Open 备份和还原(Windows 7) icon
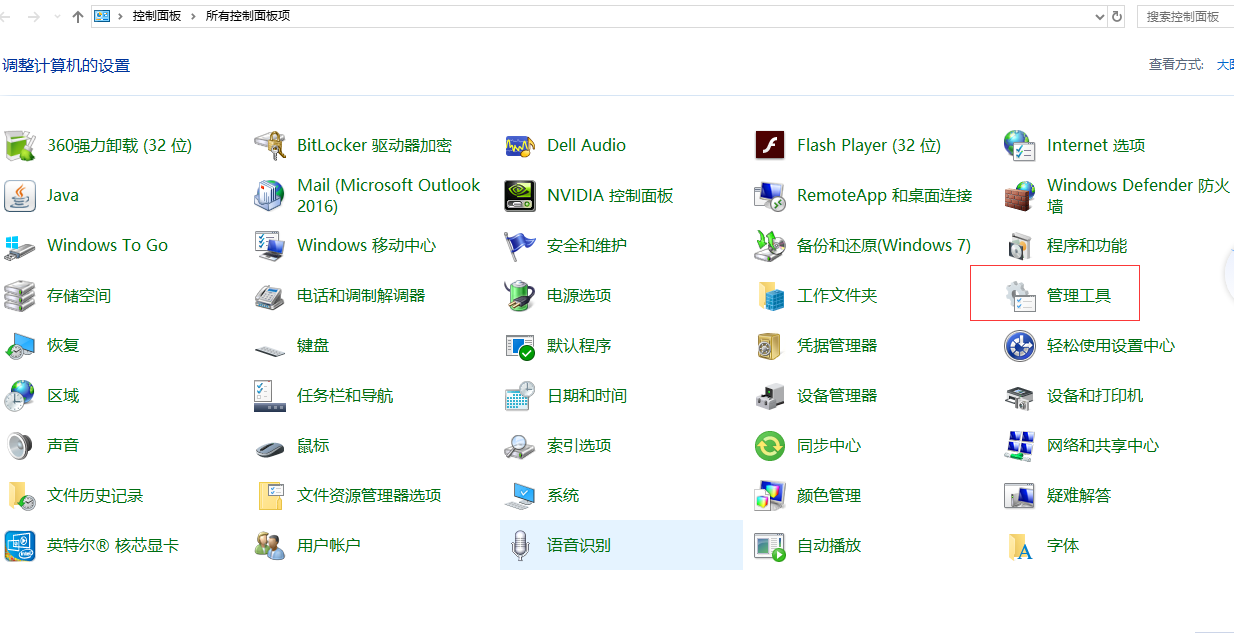 coord(770,245)
